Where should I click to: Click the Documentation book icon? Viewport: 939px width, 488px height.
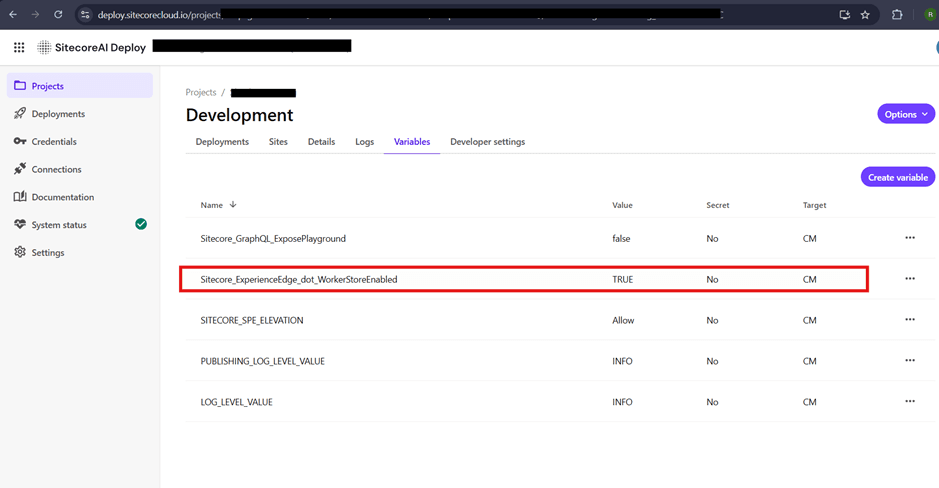(x=20, y=197)
